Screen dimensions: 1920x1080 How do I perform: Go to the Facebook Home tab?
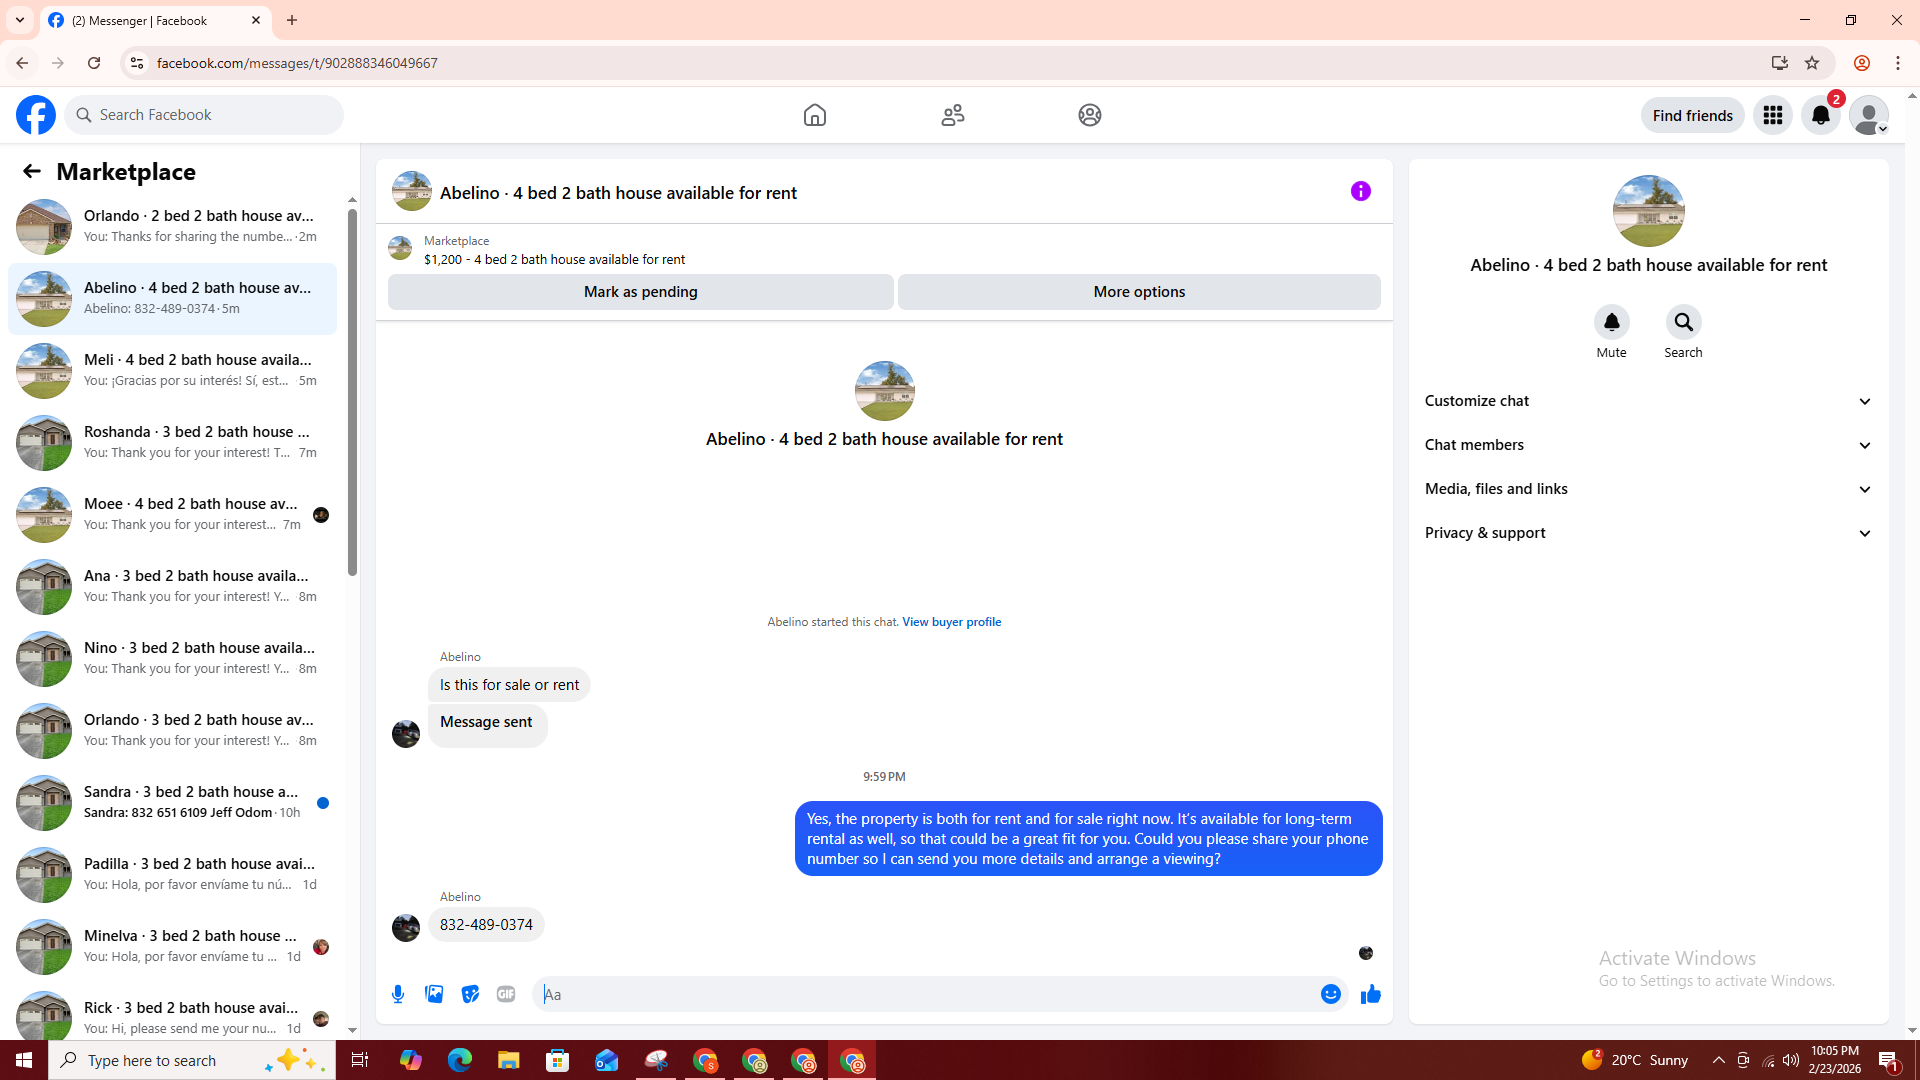click(814, 115)
